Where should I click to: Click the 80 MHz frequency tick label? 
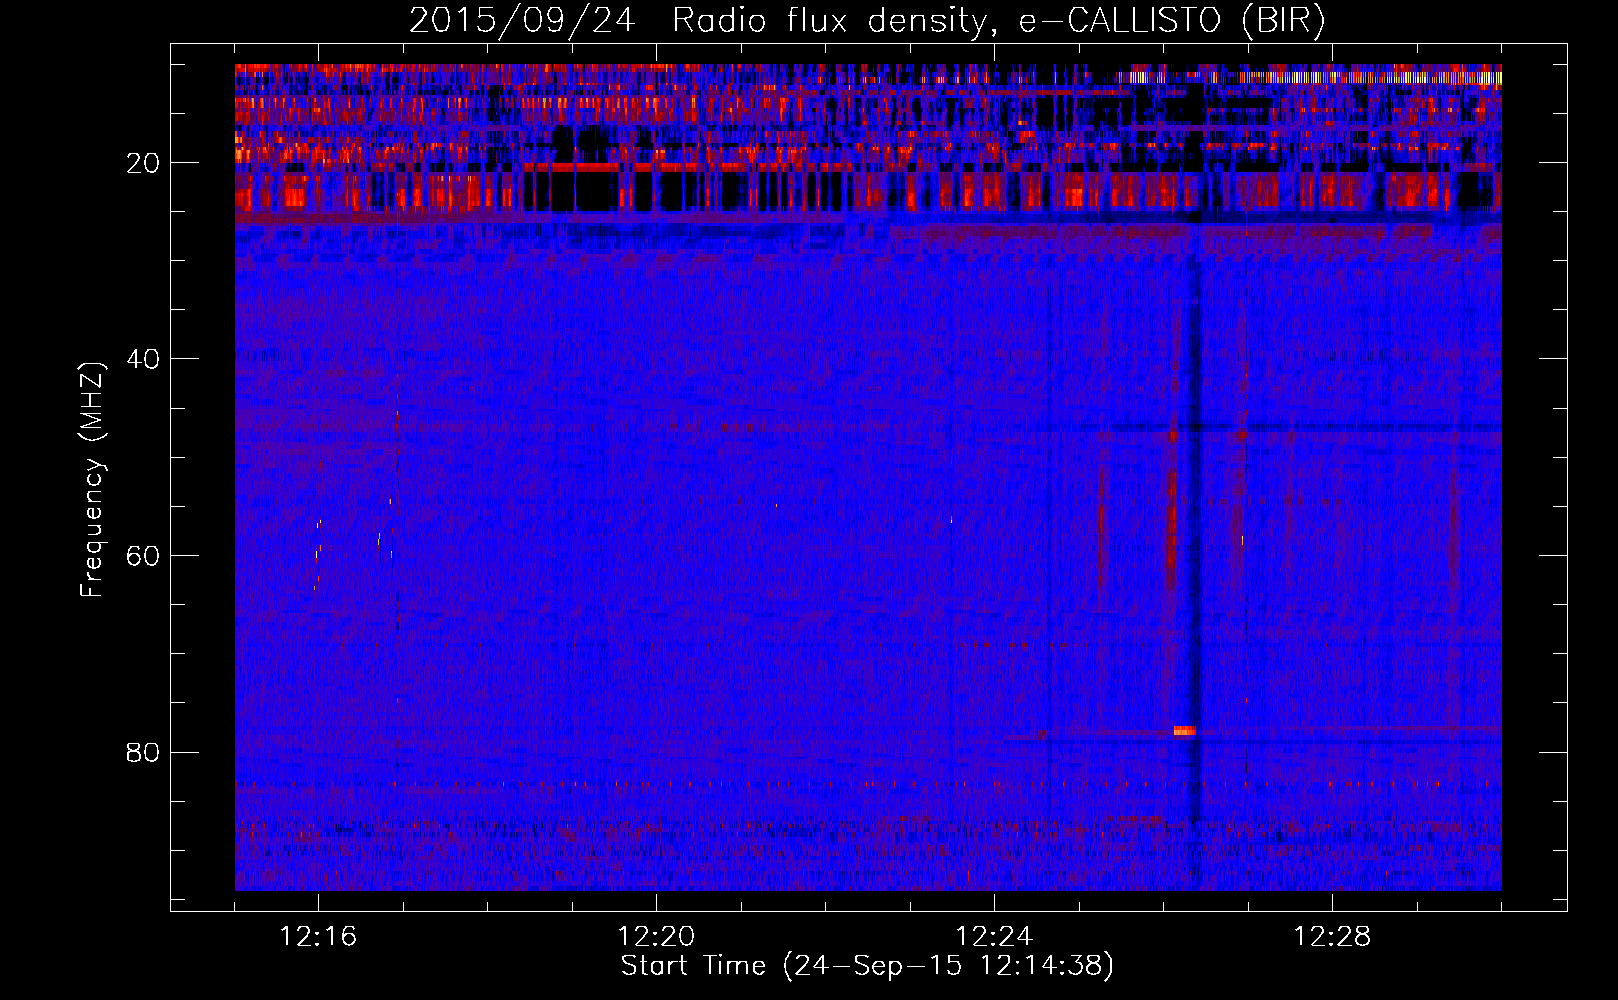click(x=144, y=752)
